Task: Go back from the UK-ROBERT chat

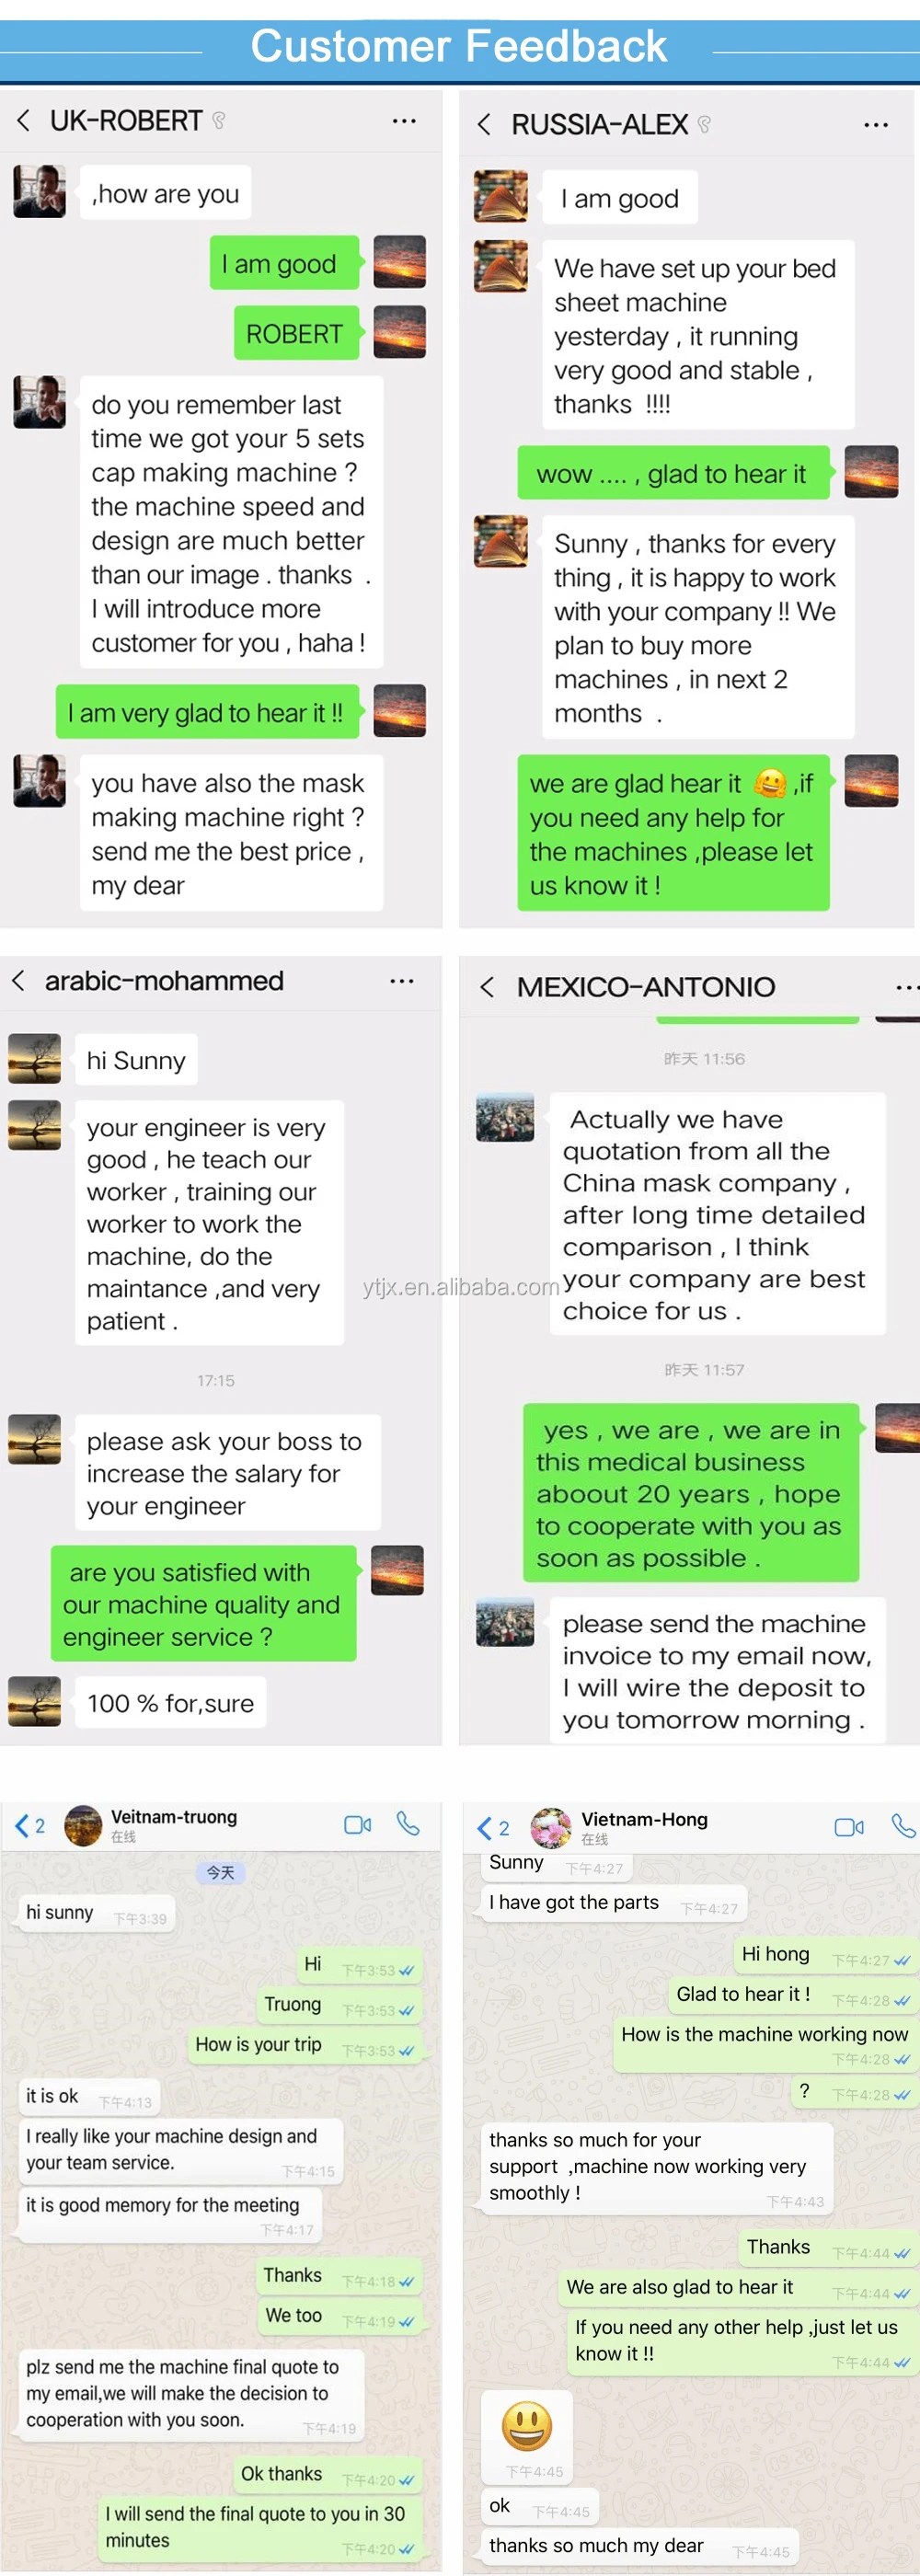Action: coord(23,121)
